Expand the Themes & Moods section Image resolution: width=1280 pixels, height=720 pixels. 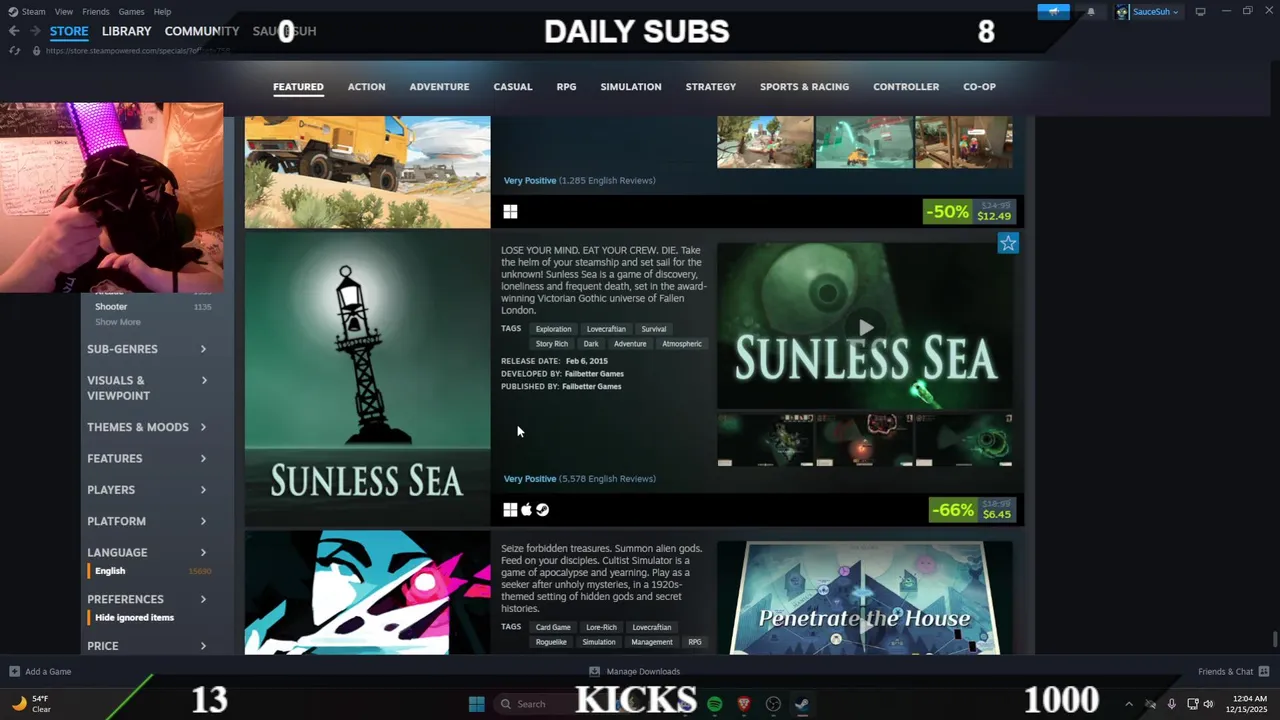pyautogui.click(x=147, y=427)
